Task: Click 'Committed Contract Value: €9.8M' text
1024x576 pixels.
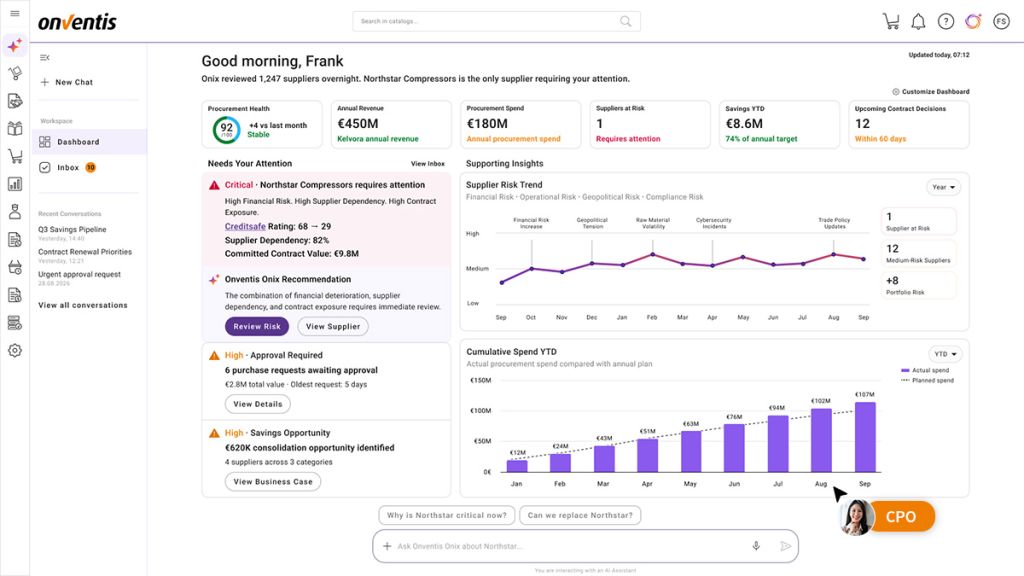Action: point(292,254)
